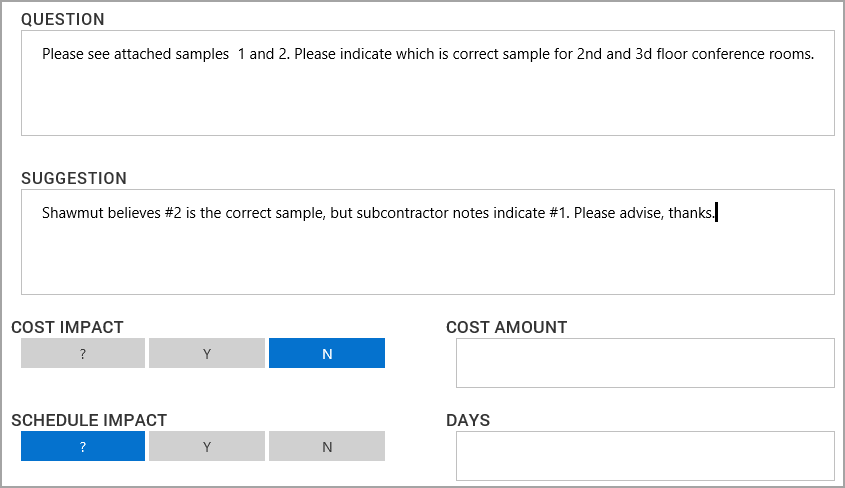Click the SUGGESTION section label
Screen dimensions: 845x488
(74, 178)
